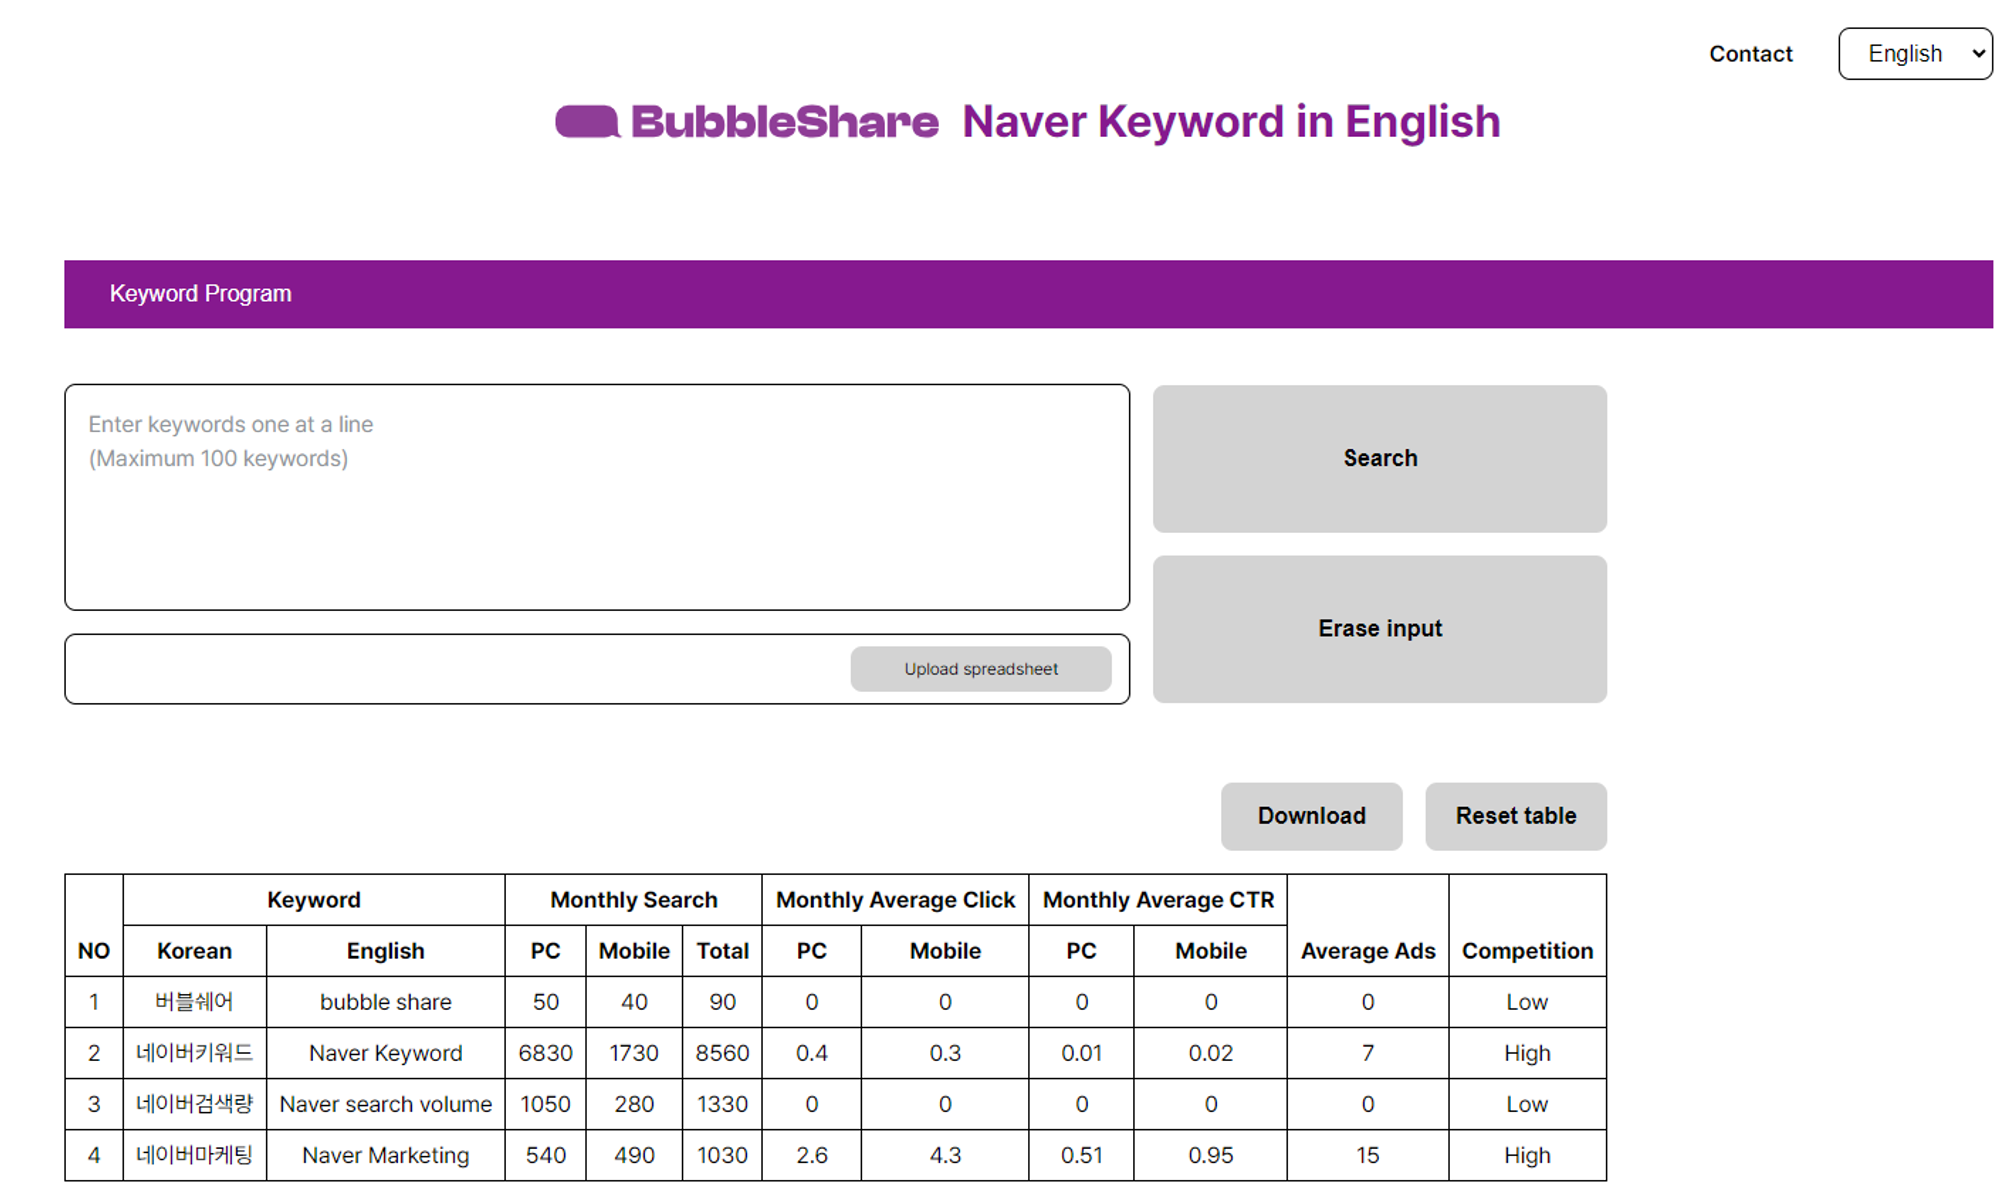
Task: Click the 8560 total search value
Action: tap(722, 1053)
